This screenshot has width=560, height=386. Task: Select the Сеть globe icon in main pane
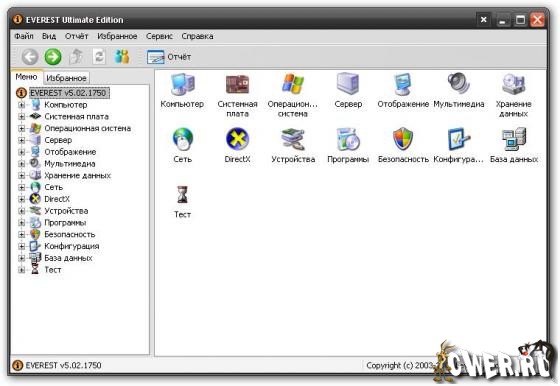click(x=182, y=139)
